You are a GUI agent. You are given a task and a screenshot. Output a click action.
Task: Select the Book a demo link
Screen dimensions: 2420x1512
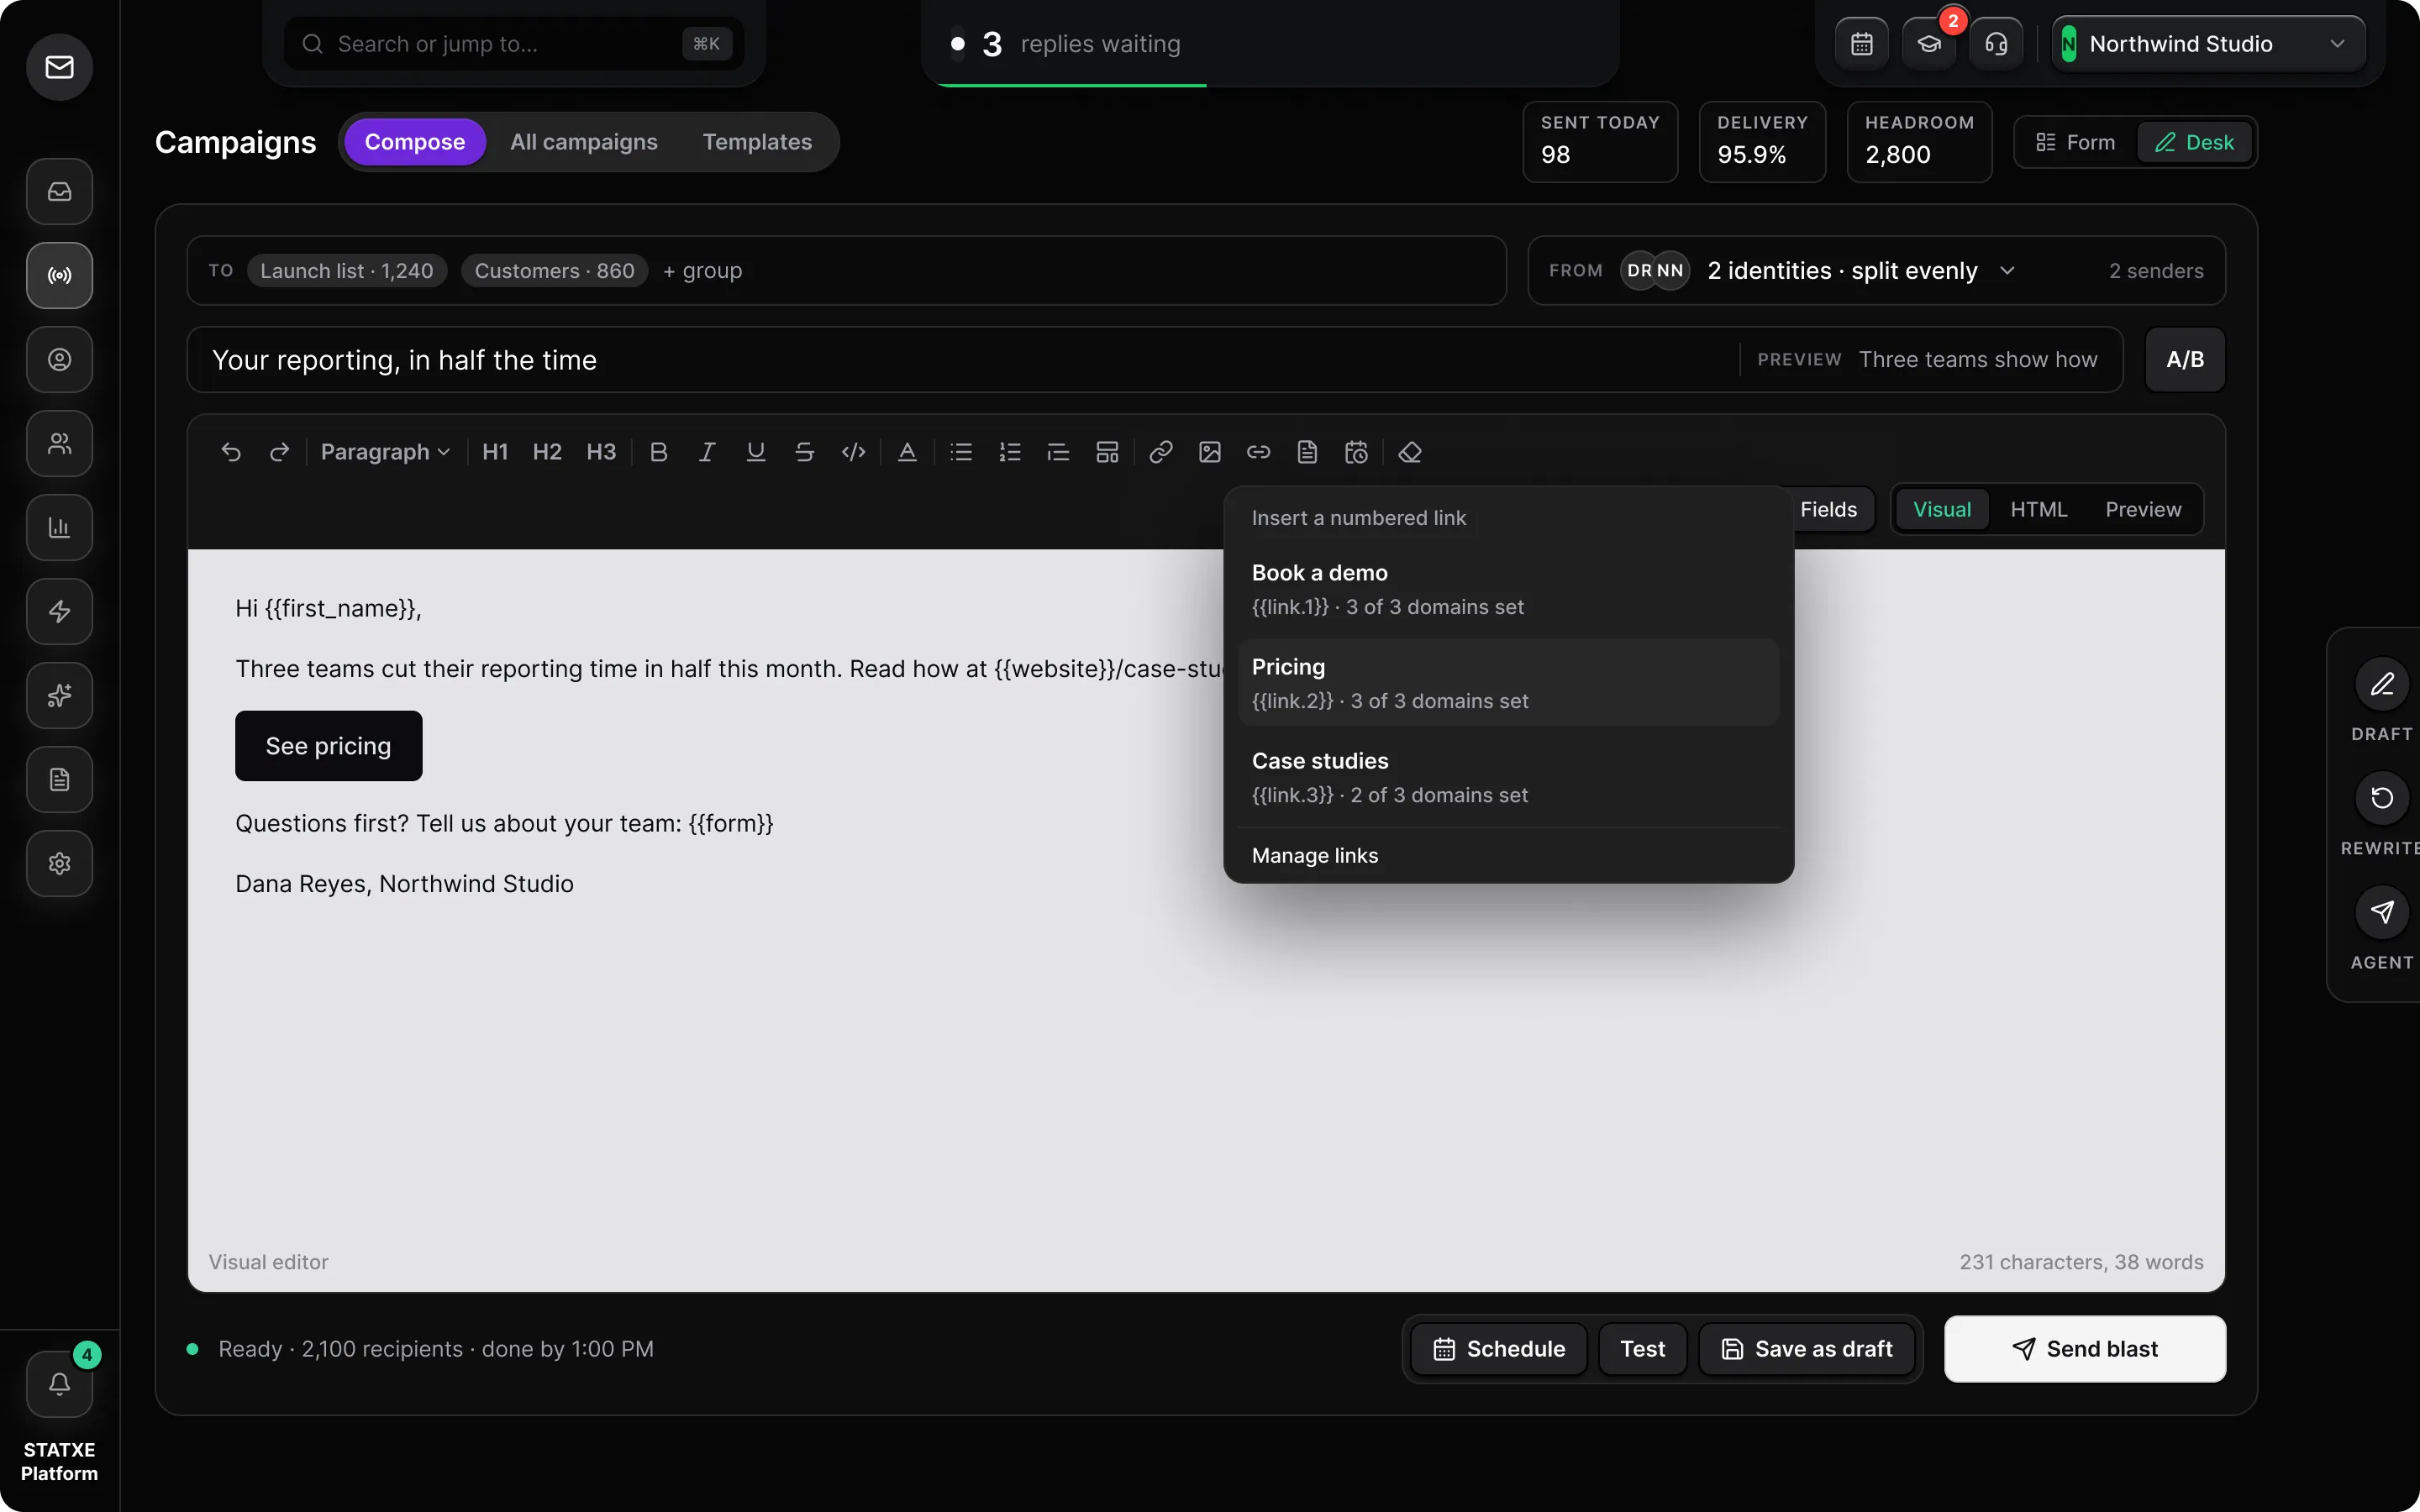click(1508, 589)
